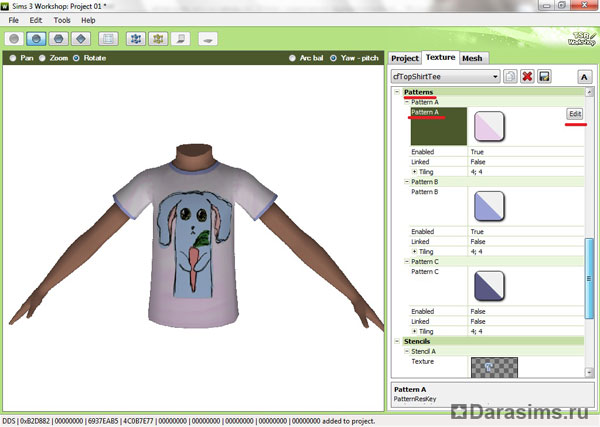
Task: Click Linked value False under Pattern A
Action: [x=478, y=162]
